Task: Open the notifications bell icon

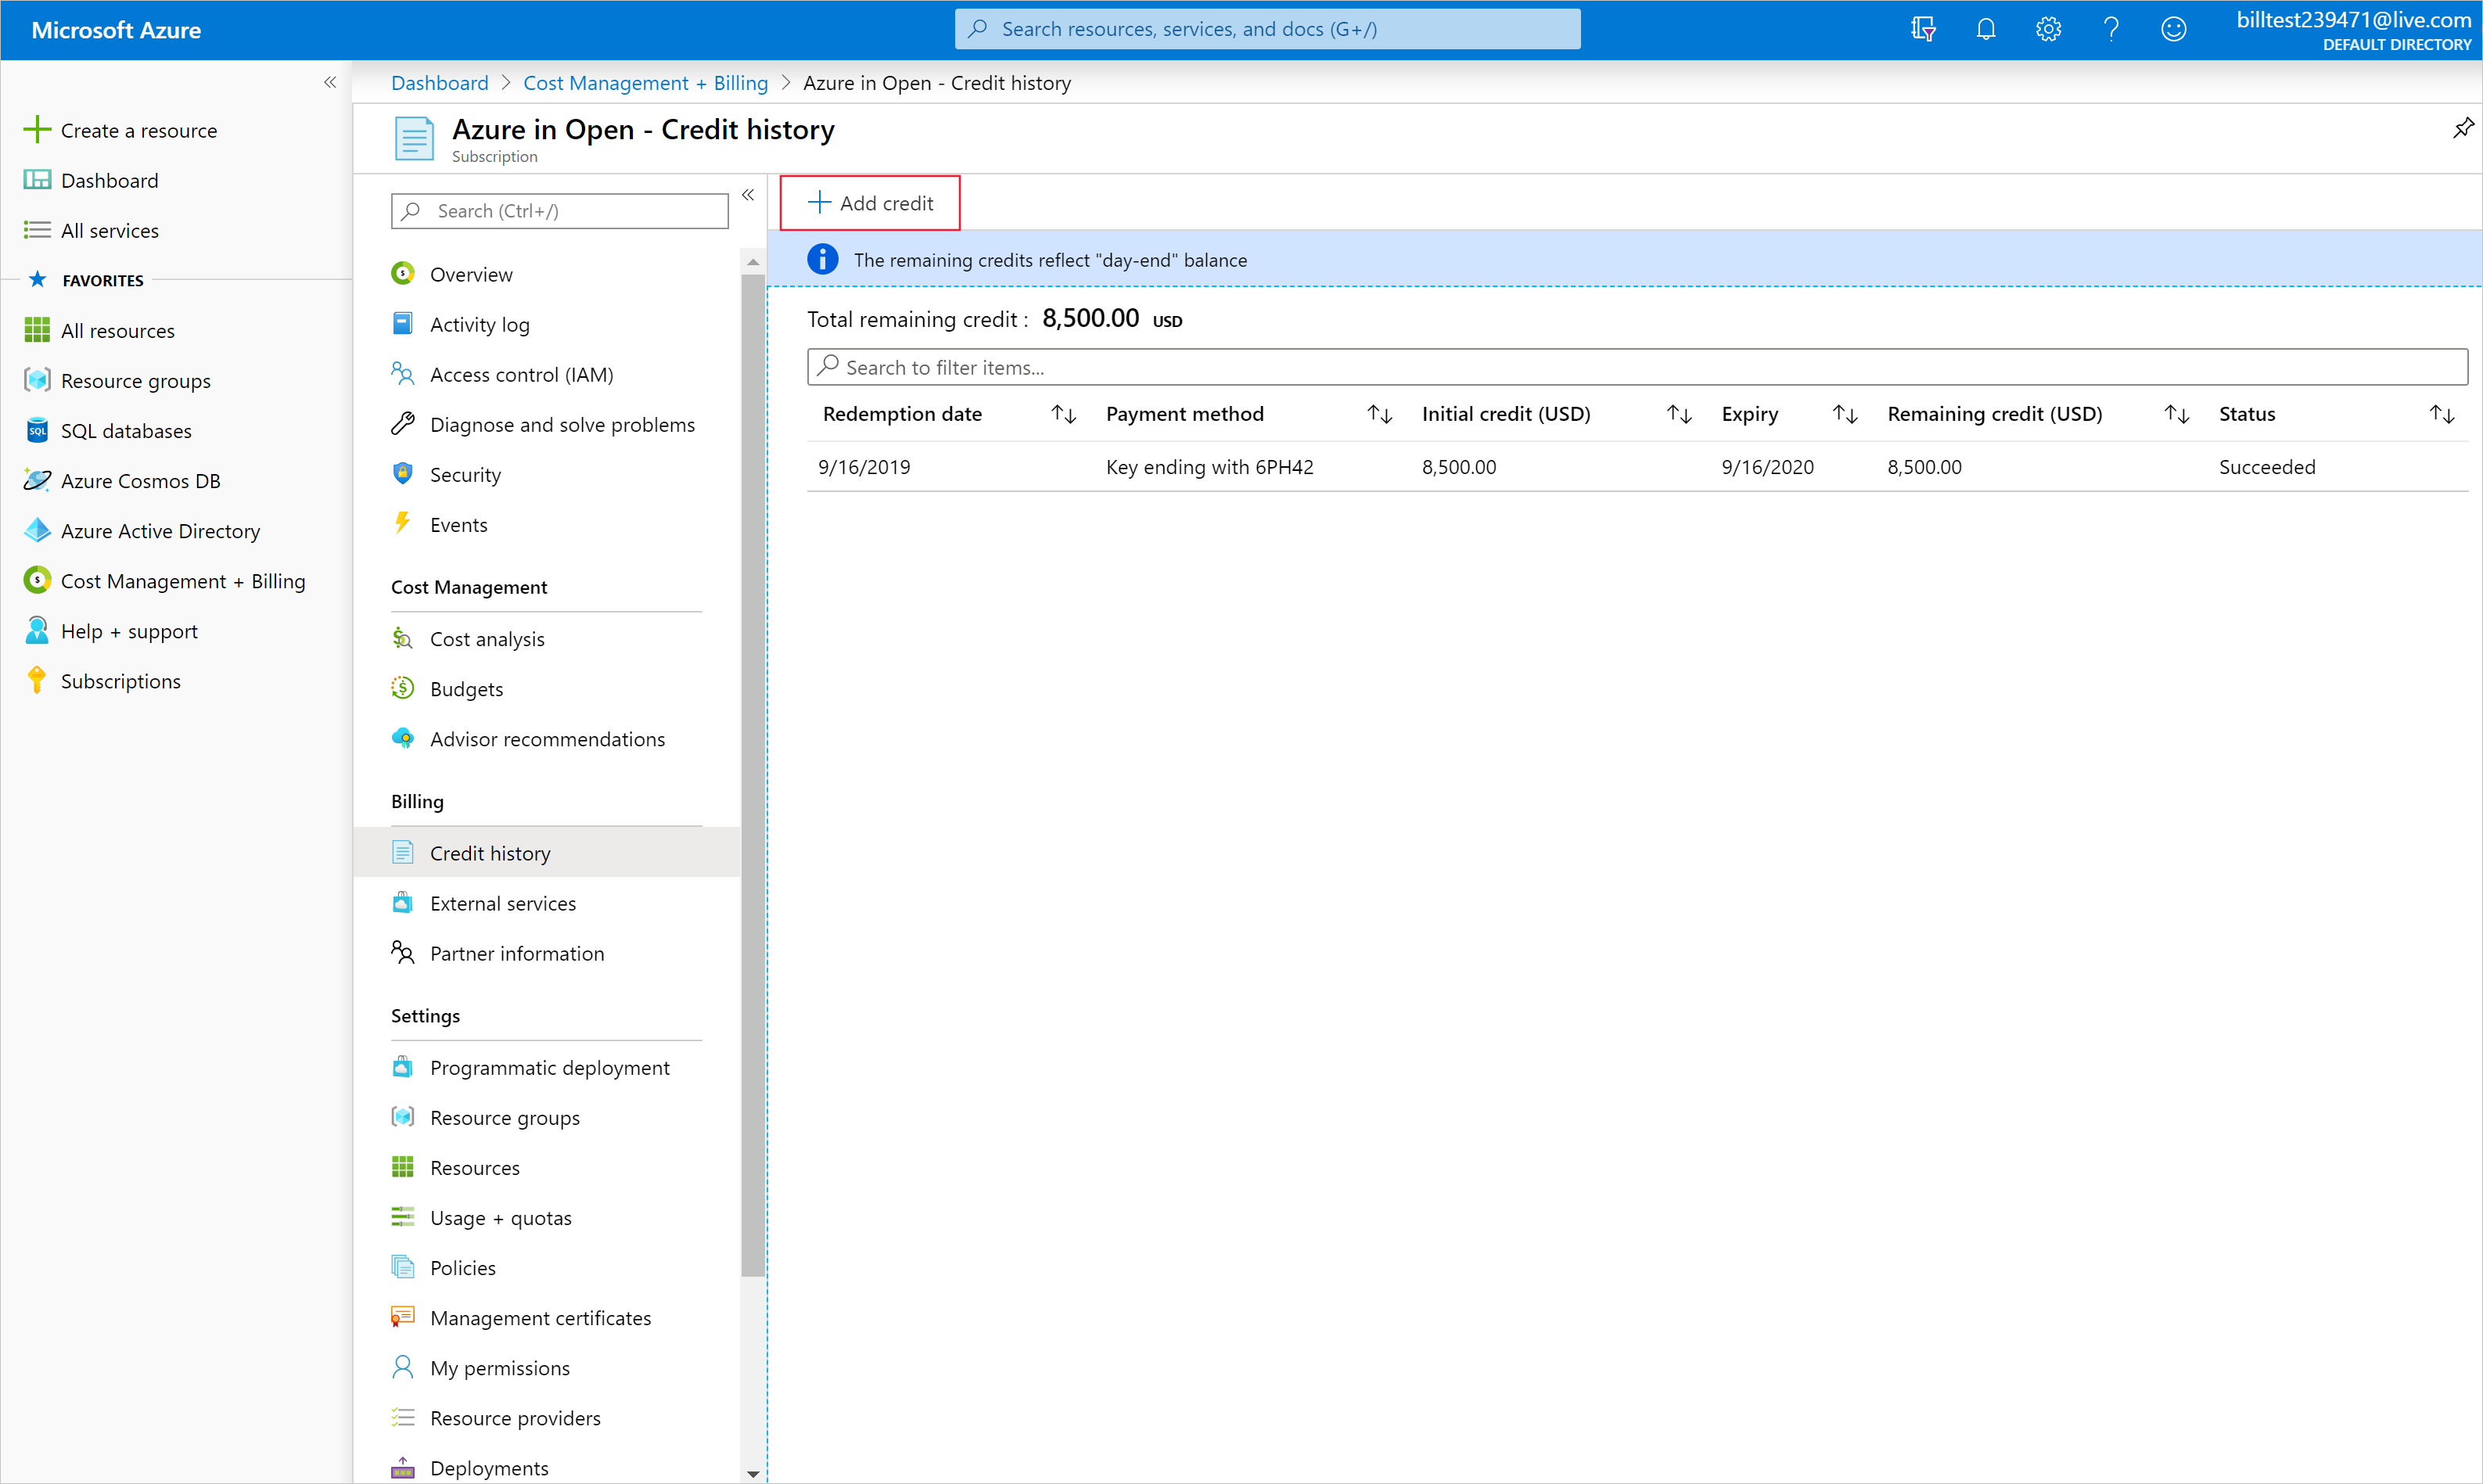Action: click(x=1985, y=29)
